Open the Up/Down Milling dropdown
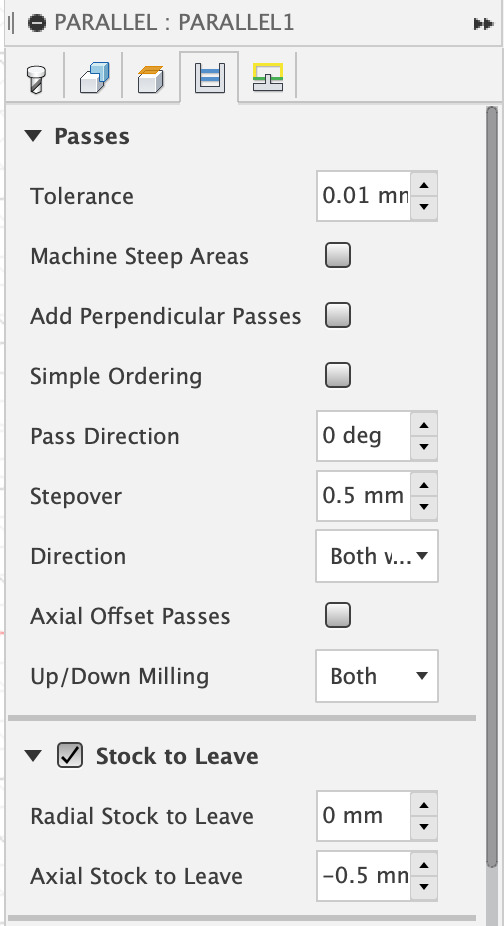Screen dimensions: 504x926 click(x=377, y=676)
